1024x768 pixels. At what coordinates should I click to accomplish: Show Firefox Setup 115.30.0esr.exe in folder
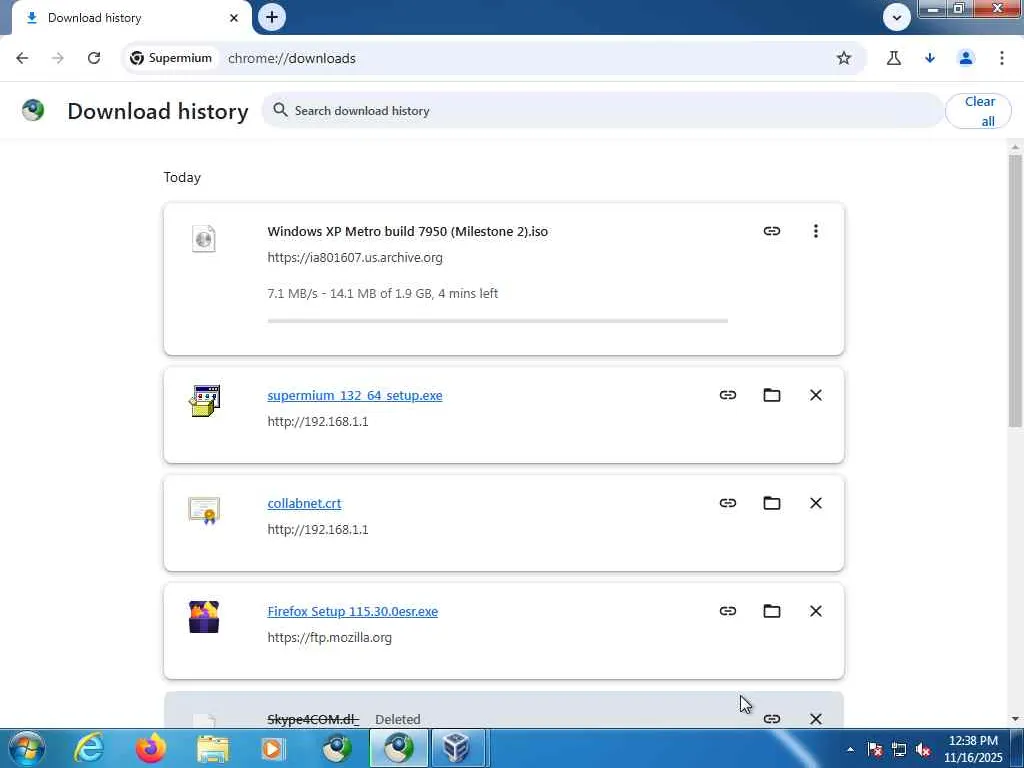coord(771,611)
